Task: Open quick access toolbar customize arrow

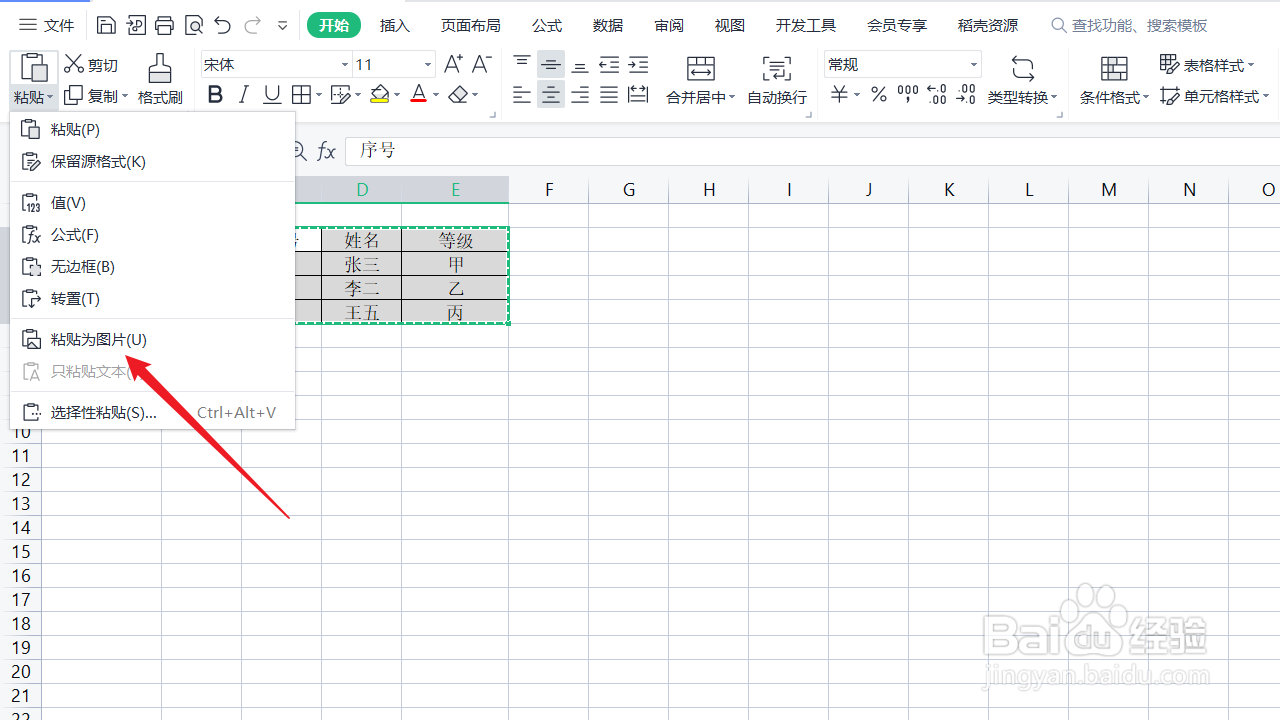Action: [282, 25]
